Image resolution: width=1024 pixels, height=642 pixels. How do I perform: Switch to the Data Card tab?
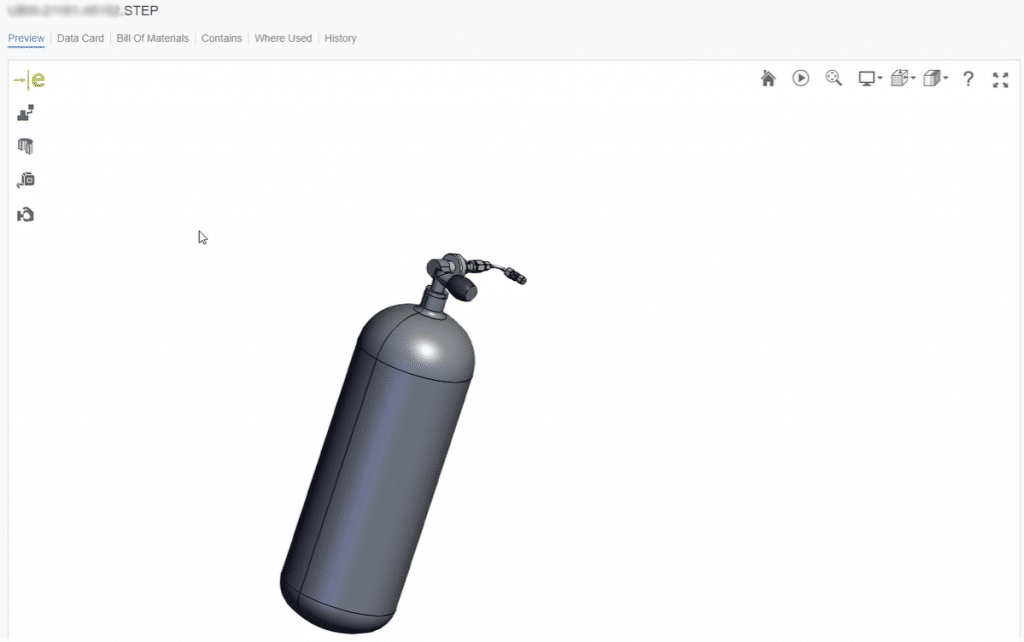tap(80, 38)
